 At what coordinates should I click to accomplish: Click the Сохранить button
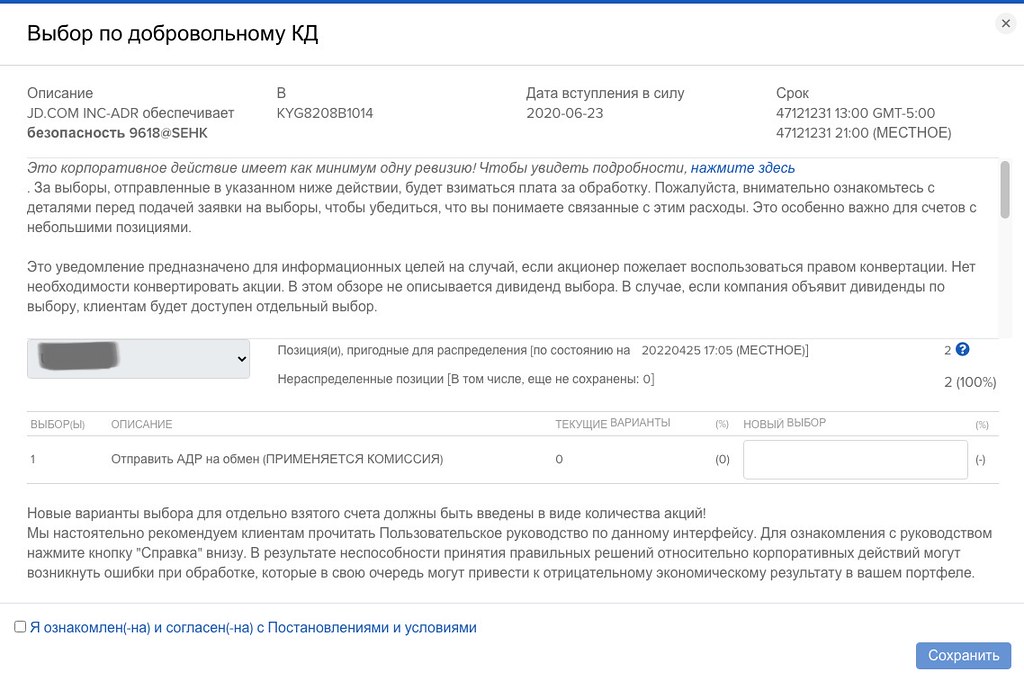pos(963,656)
